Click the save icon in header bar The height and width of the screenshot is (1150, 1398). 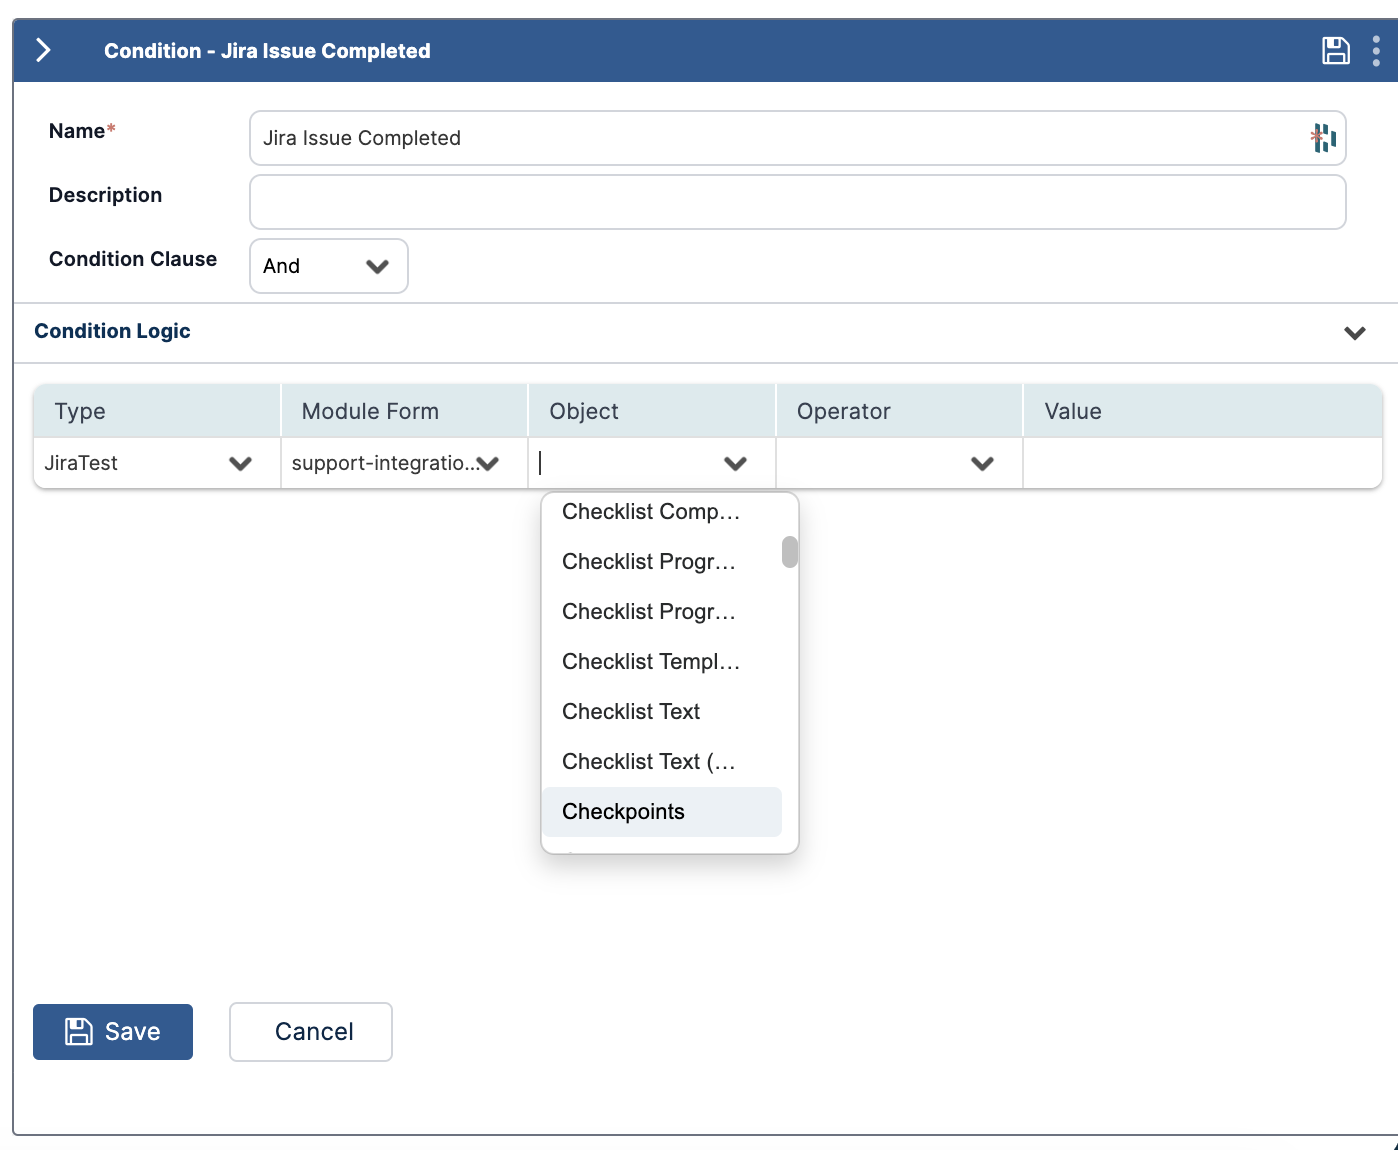click(1335, 51)
